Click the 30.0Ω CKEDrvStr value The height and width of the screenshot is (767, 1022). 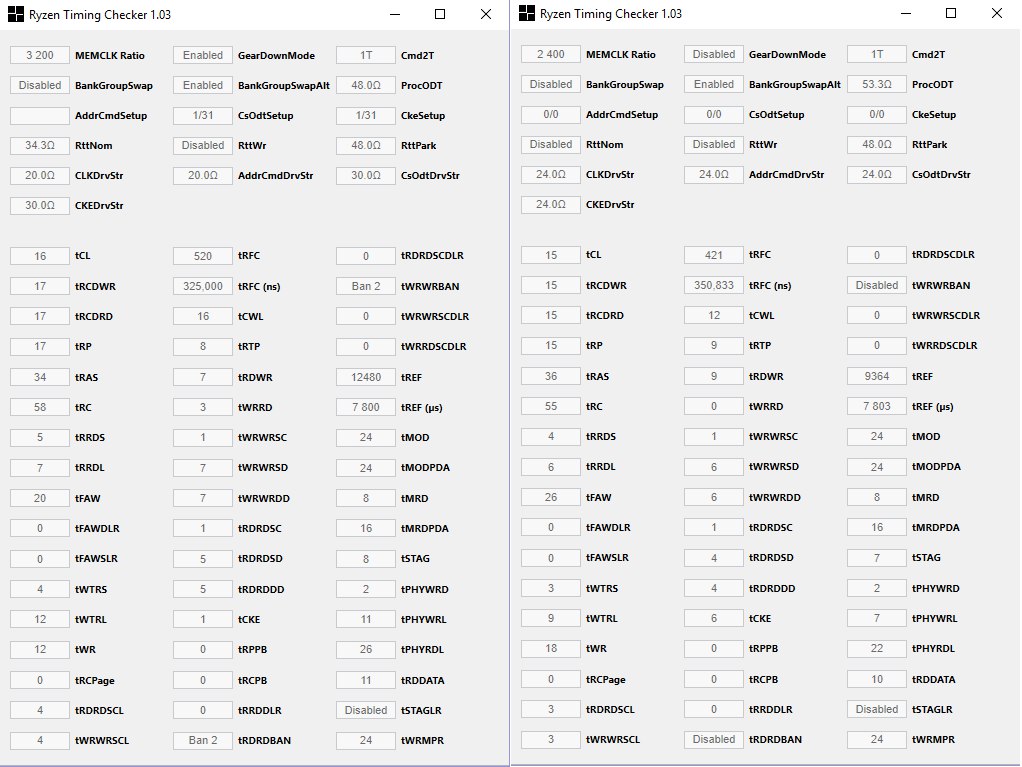click(x=40, y=205)
